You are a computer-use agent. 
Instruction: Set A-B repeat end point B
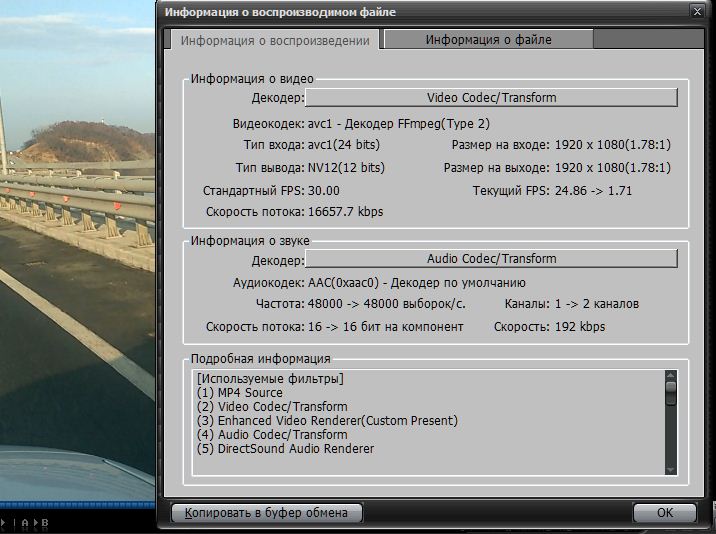44,522
